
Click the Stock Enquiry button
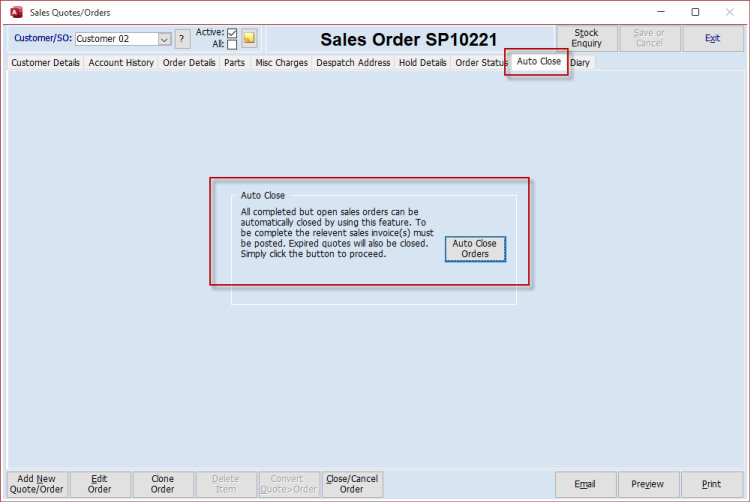586,38
